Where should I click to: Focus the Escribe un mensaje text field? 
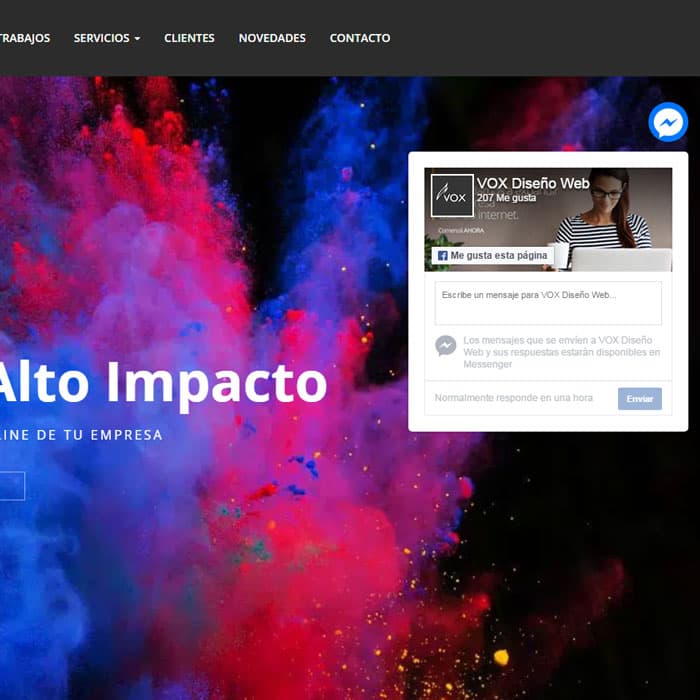point(548,303)
